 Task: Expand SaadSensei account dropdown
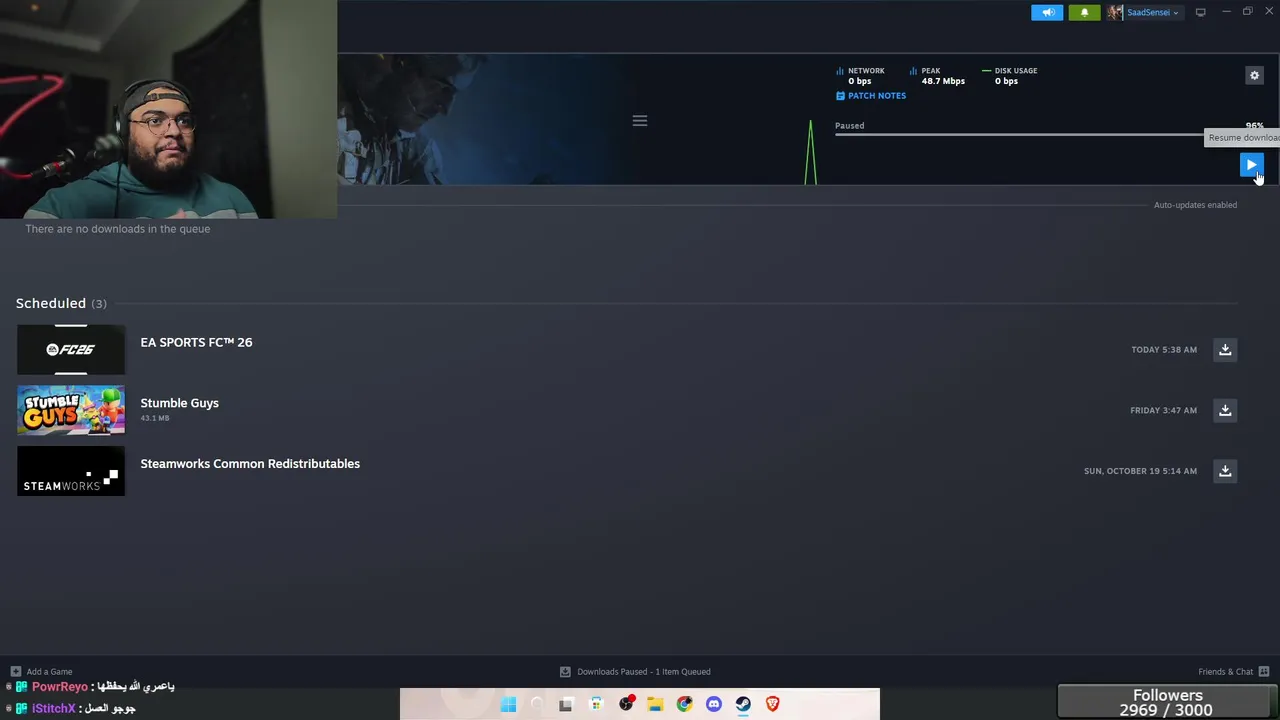coord(1153,13)
